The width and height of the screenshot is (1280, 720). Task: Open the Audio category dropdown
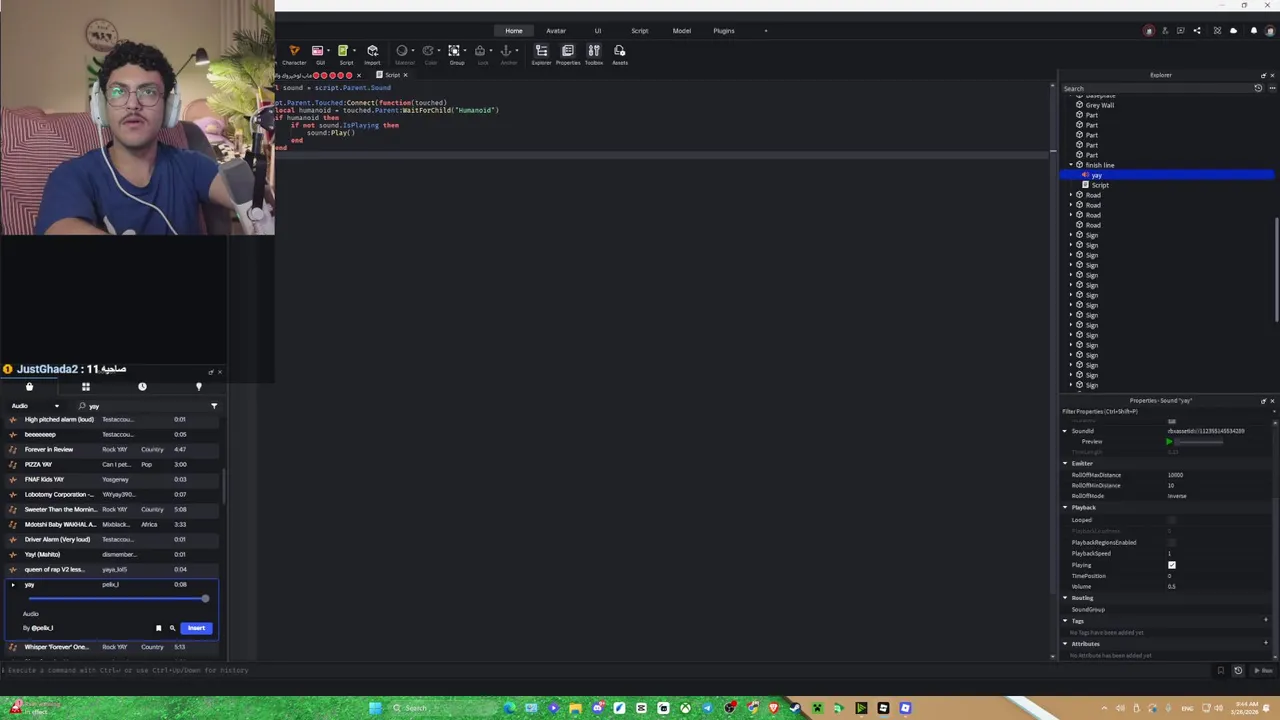coord(35,406)
